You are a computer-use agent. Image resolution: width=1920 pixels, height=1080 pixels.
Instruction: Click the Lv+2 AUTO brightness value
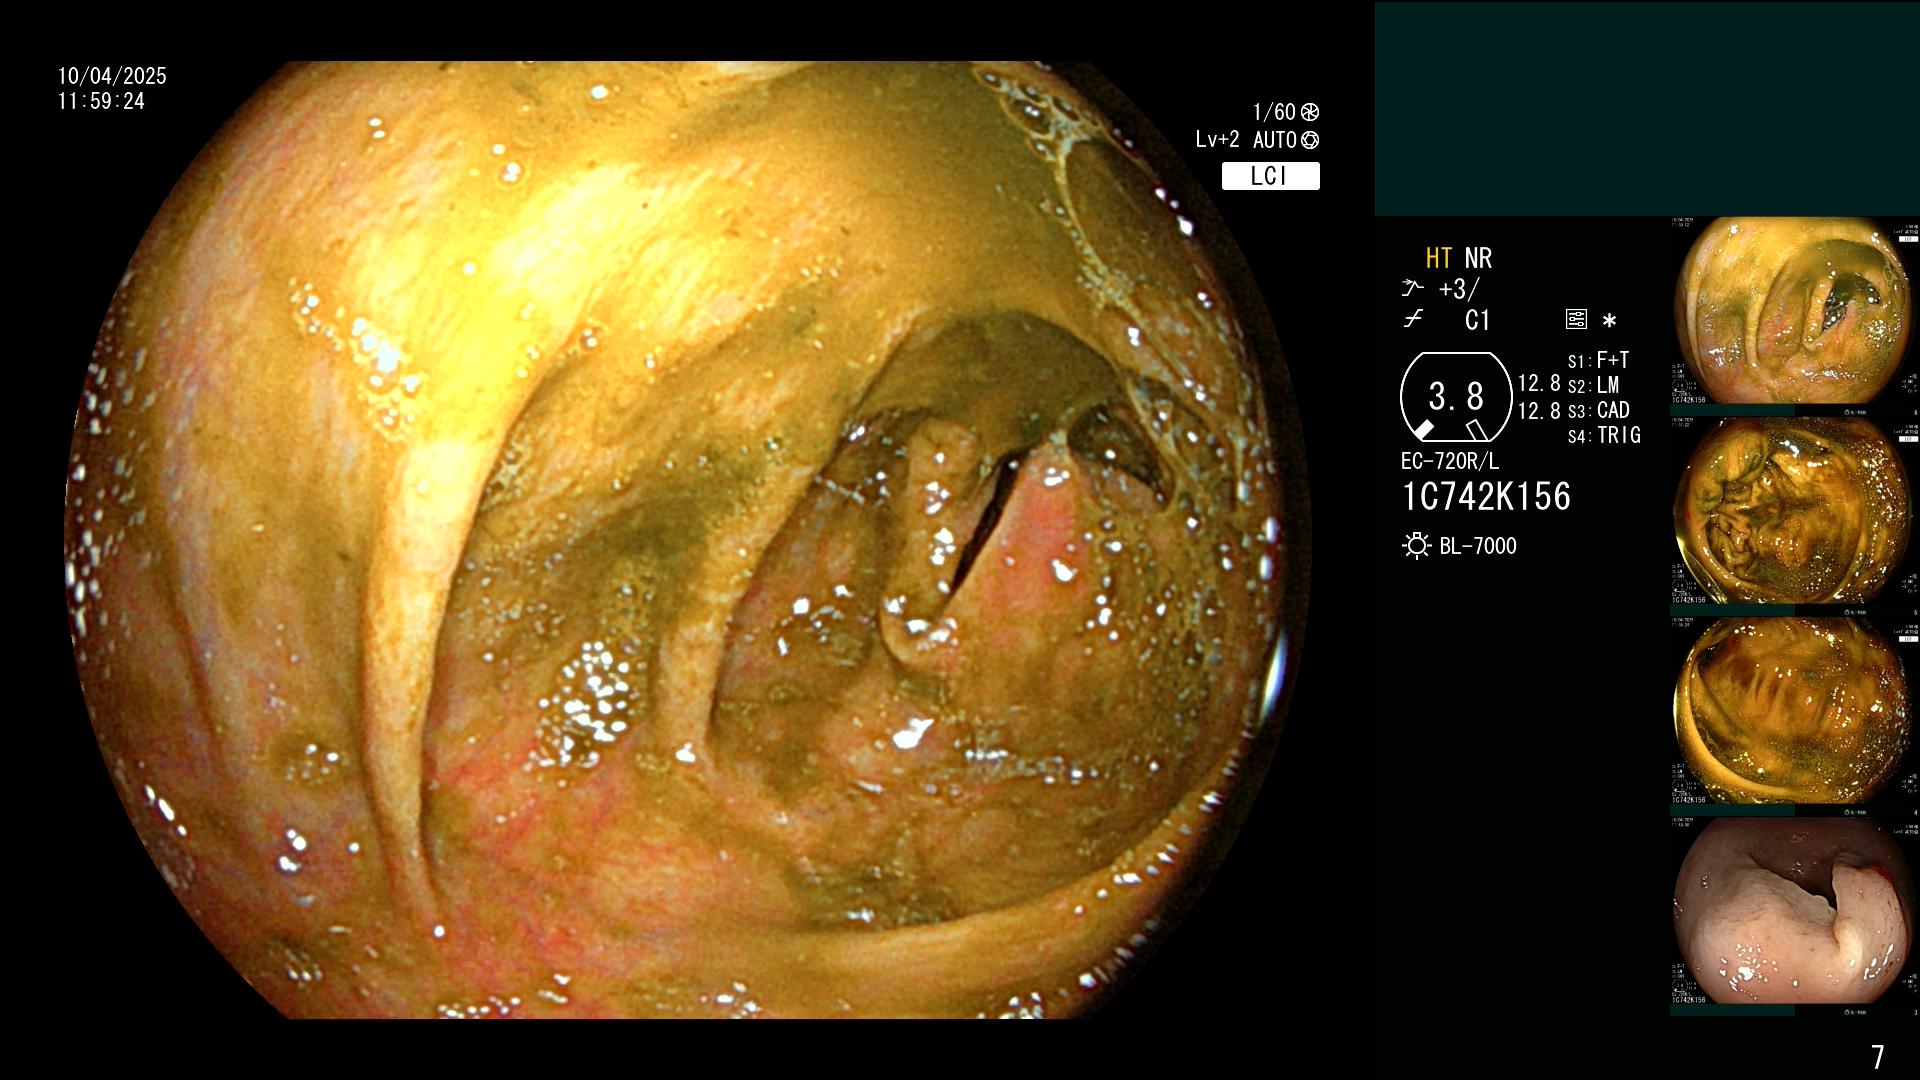tap(1246, 140)
